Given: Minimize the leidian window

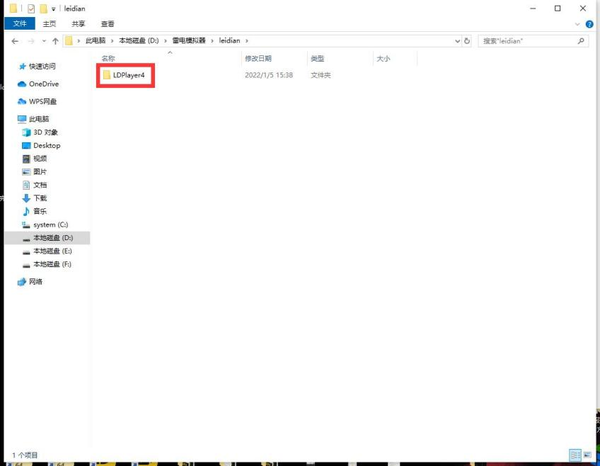Looking at the screenshot, I should pos(533,8).
